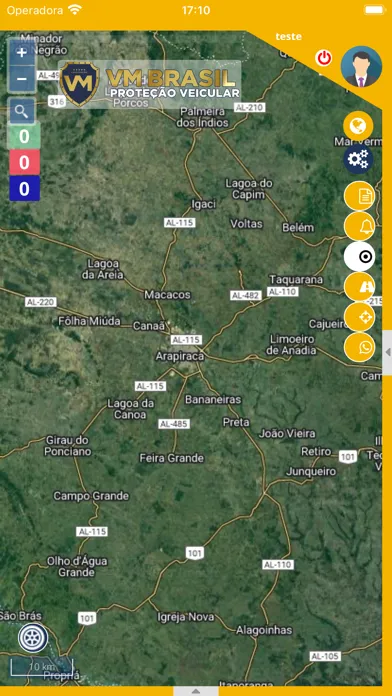Click the Bananeiras map label

coord(213,399)
